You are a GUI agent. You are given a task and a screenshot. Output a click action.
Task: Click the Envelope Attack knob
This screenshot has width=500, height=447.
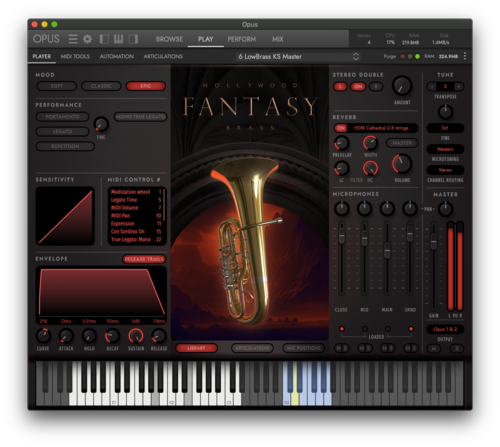(x=66, y=336)
